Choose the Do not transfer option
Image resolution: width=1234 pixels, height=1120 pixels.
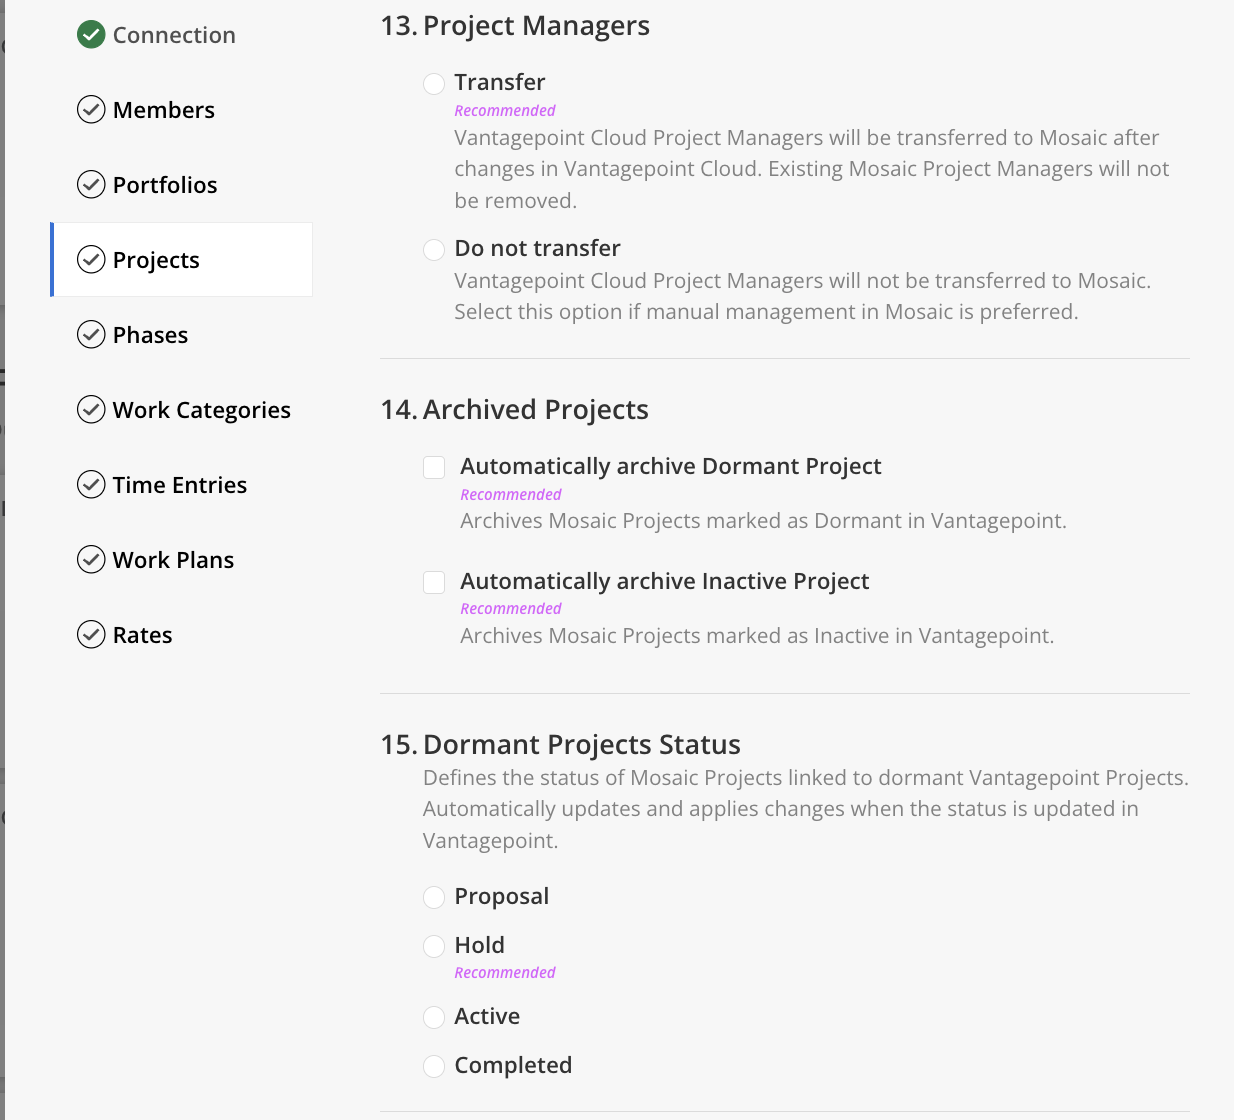coord(434,250)
